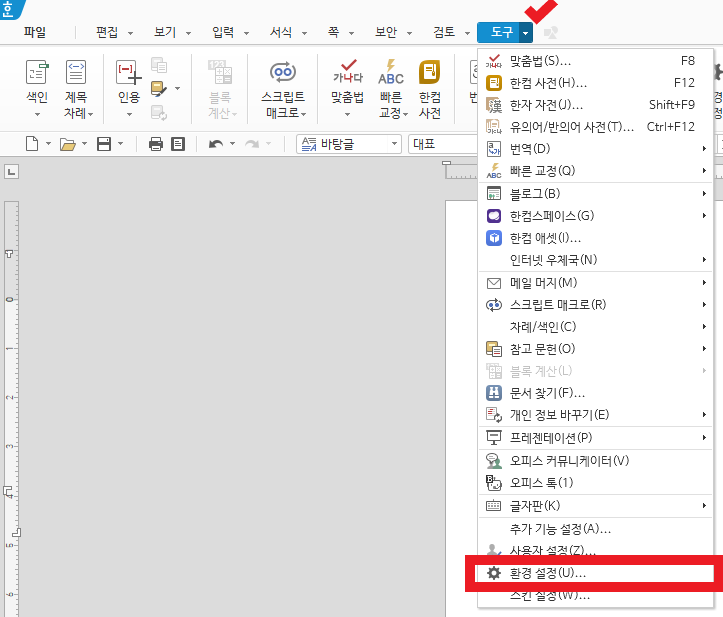This screenshot has width=723, height=617.
Task: Click the 대표 font language box
Action: click(443, 144)
